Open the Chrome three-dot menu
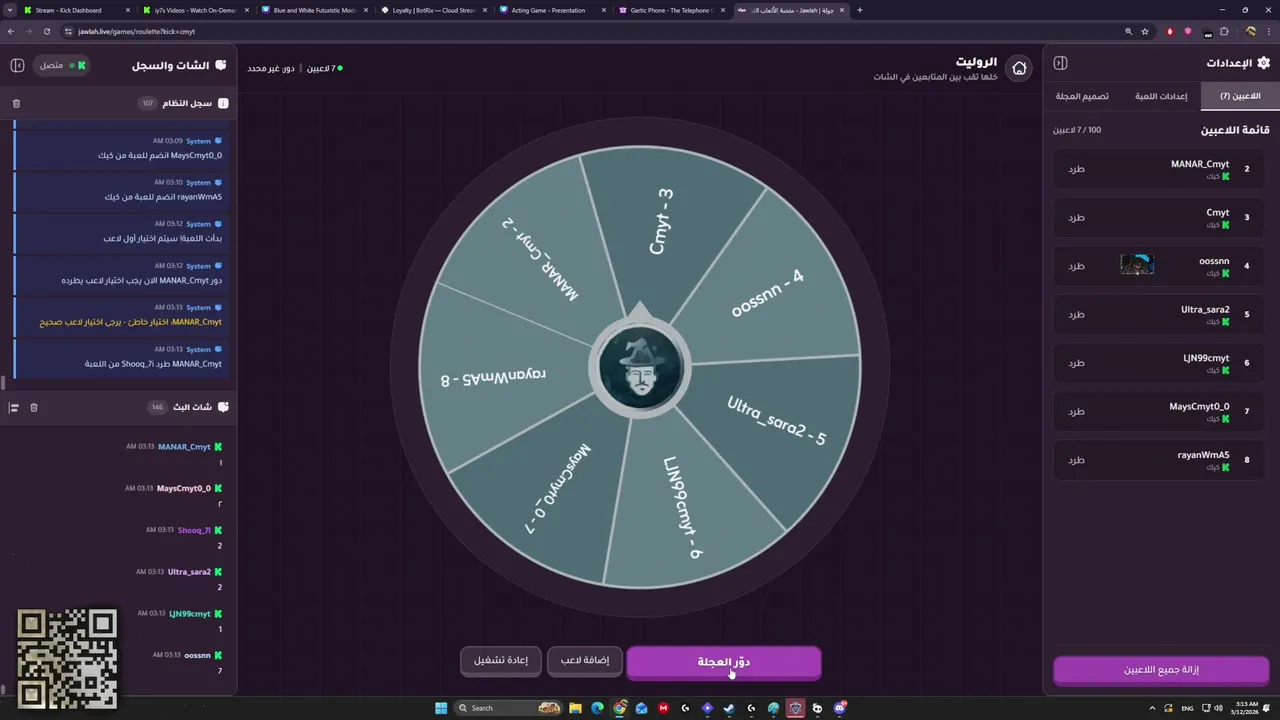This screenshot has height=720, width=1280. pos(1268,31)
